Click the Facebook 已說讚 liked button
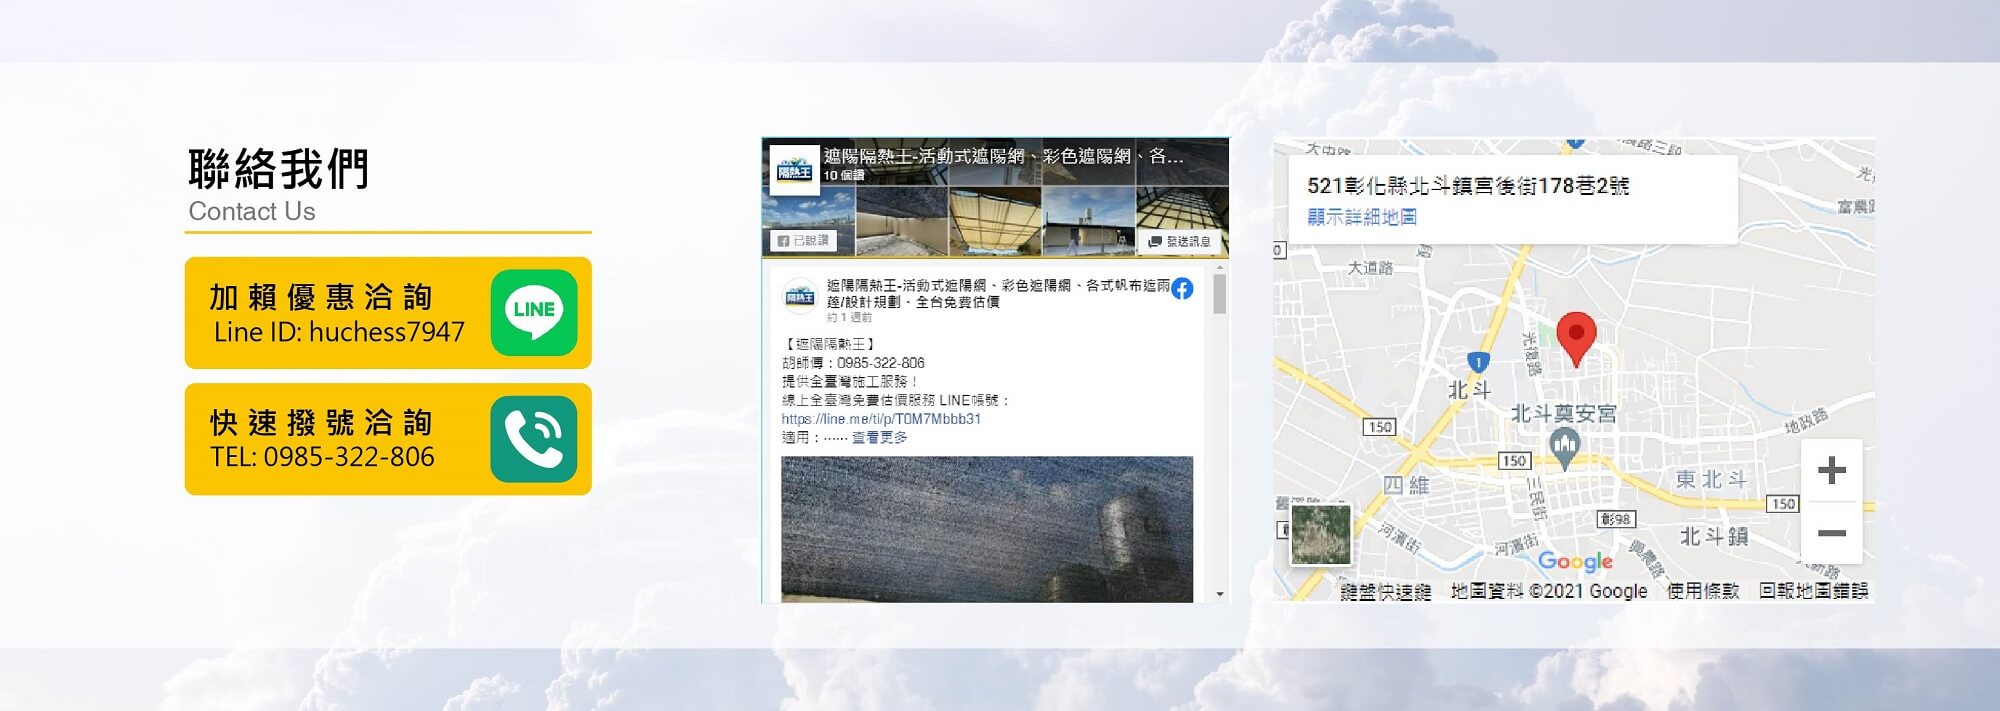 804,240
